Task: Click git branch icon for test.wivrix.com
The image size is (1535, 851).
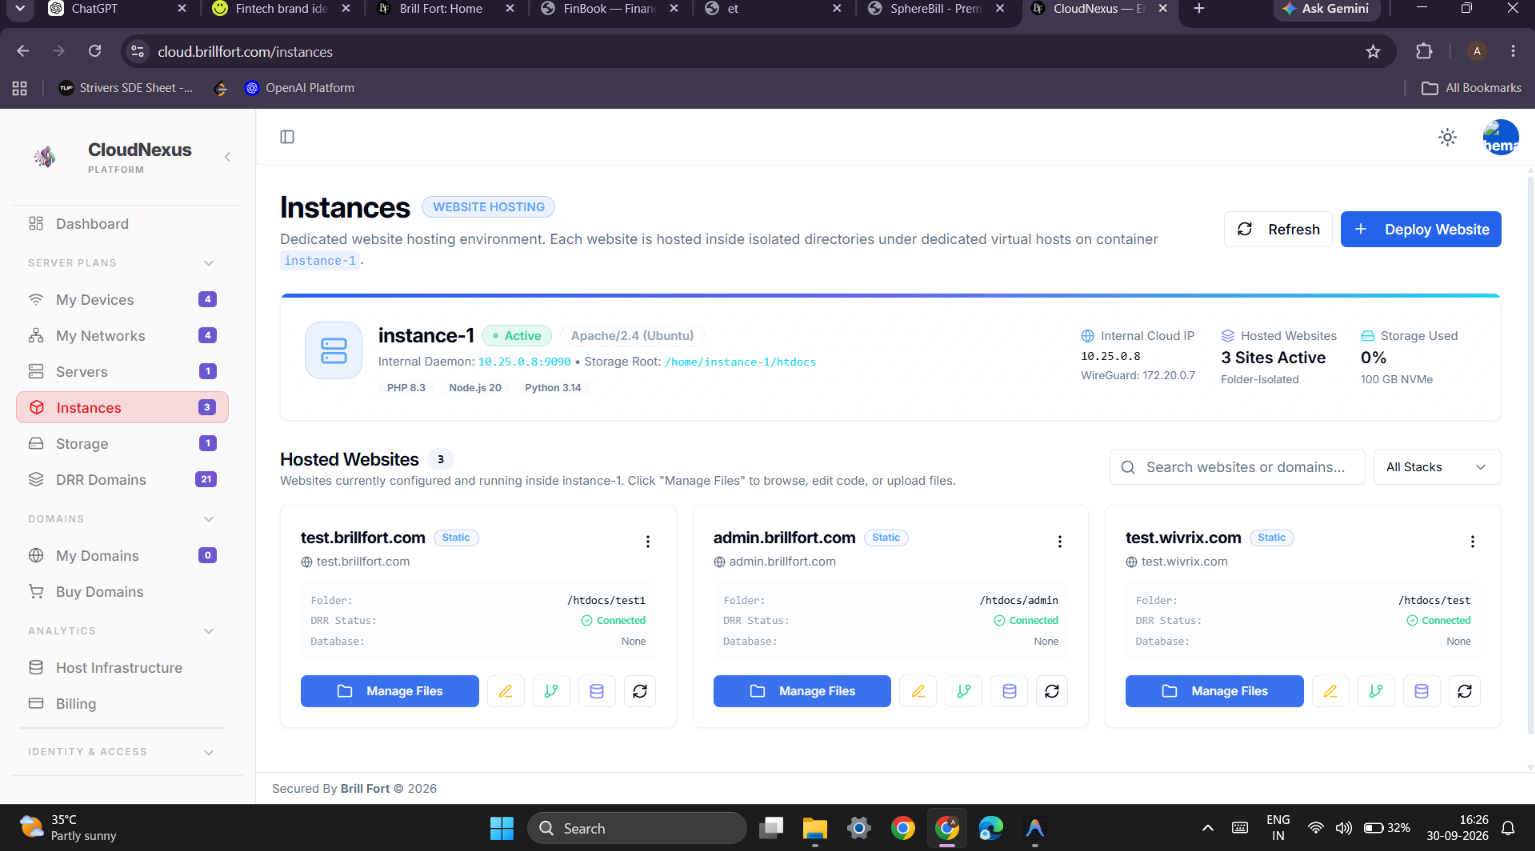Action: pos(1376,691)
